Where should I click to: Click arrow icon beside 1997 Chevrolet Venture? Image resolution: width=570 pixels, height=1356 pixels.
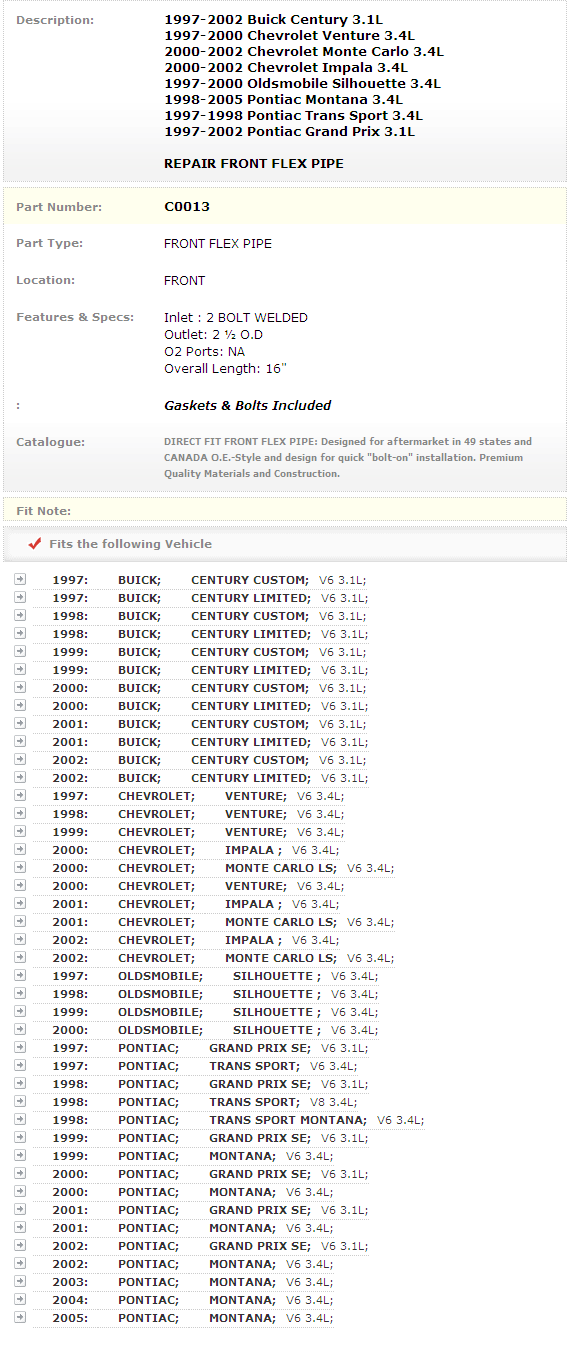pyautogui.click(x=20, y=795)
